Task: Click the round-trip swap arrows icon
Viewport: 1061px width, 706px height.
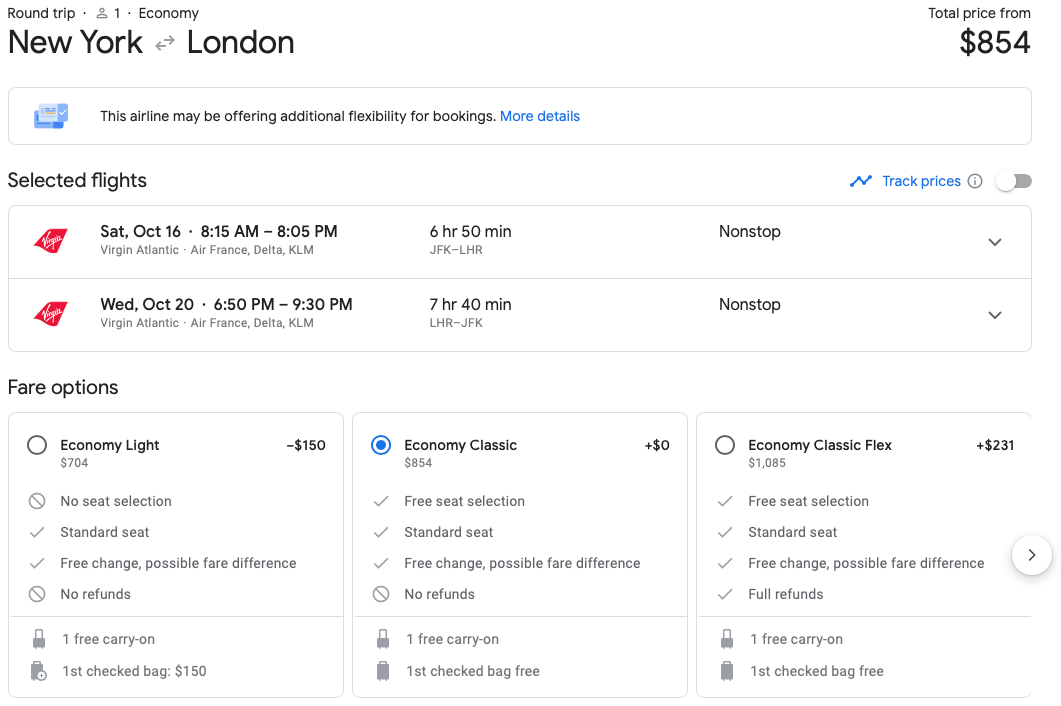Action: pos(164,44)
